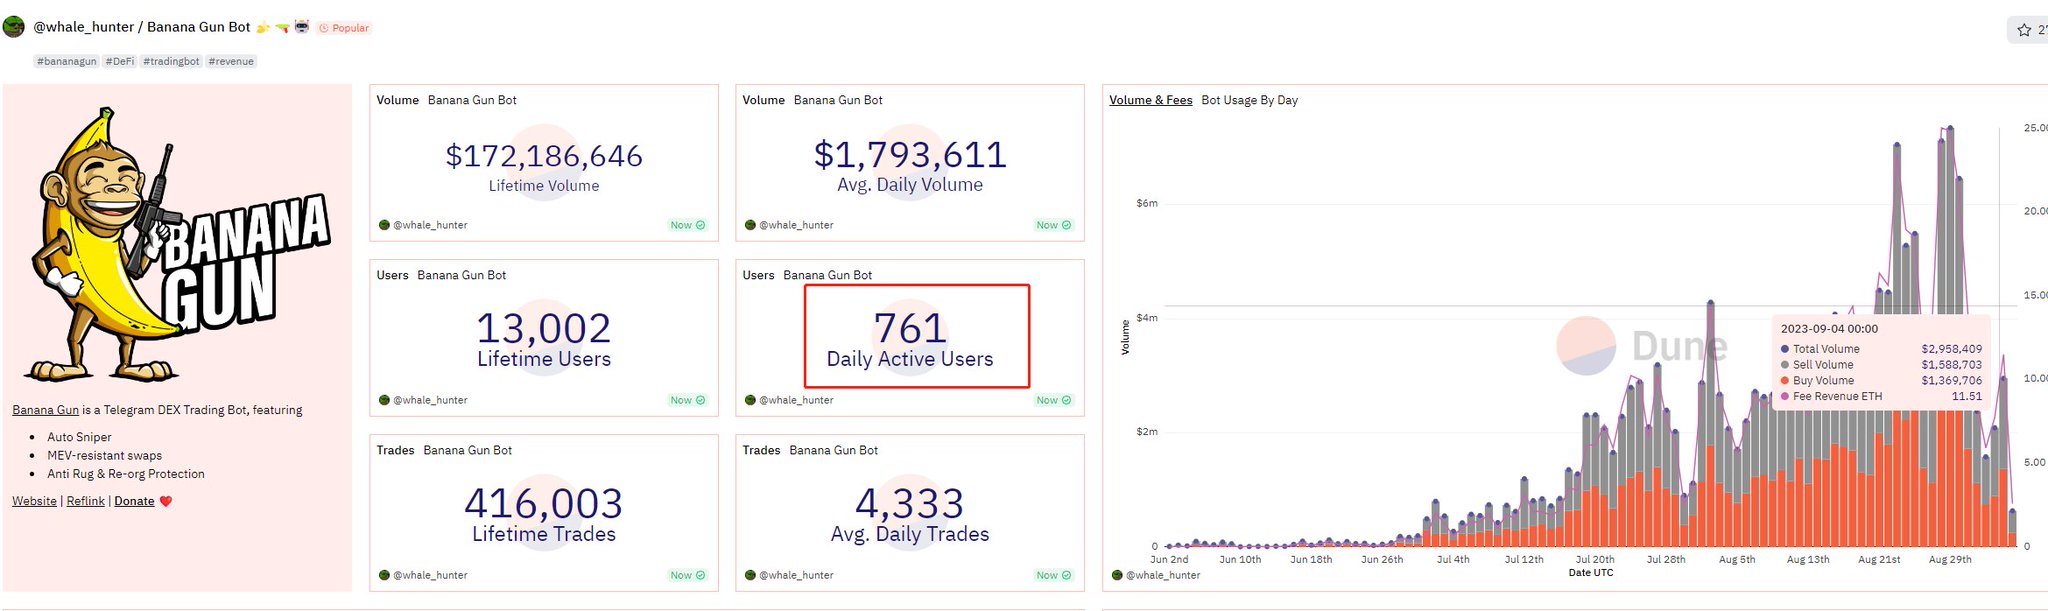Viewport: 2048px width, 611px height.
Task: Click the Now badge on Lifetime Volume card
Action: pos(688,225)
